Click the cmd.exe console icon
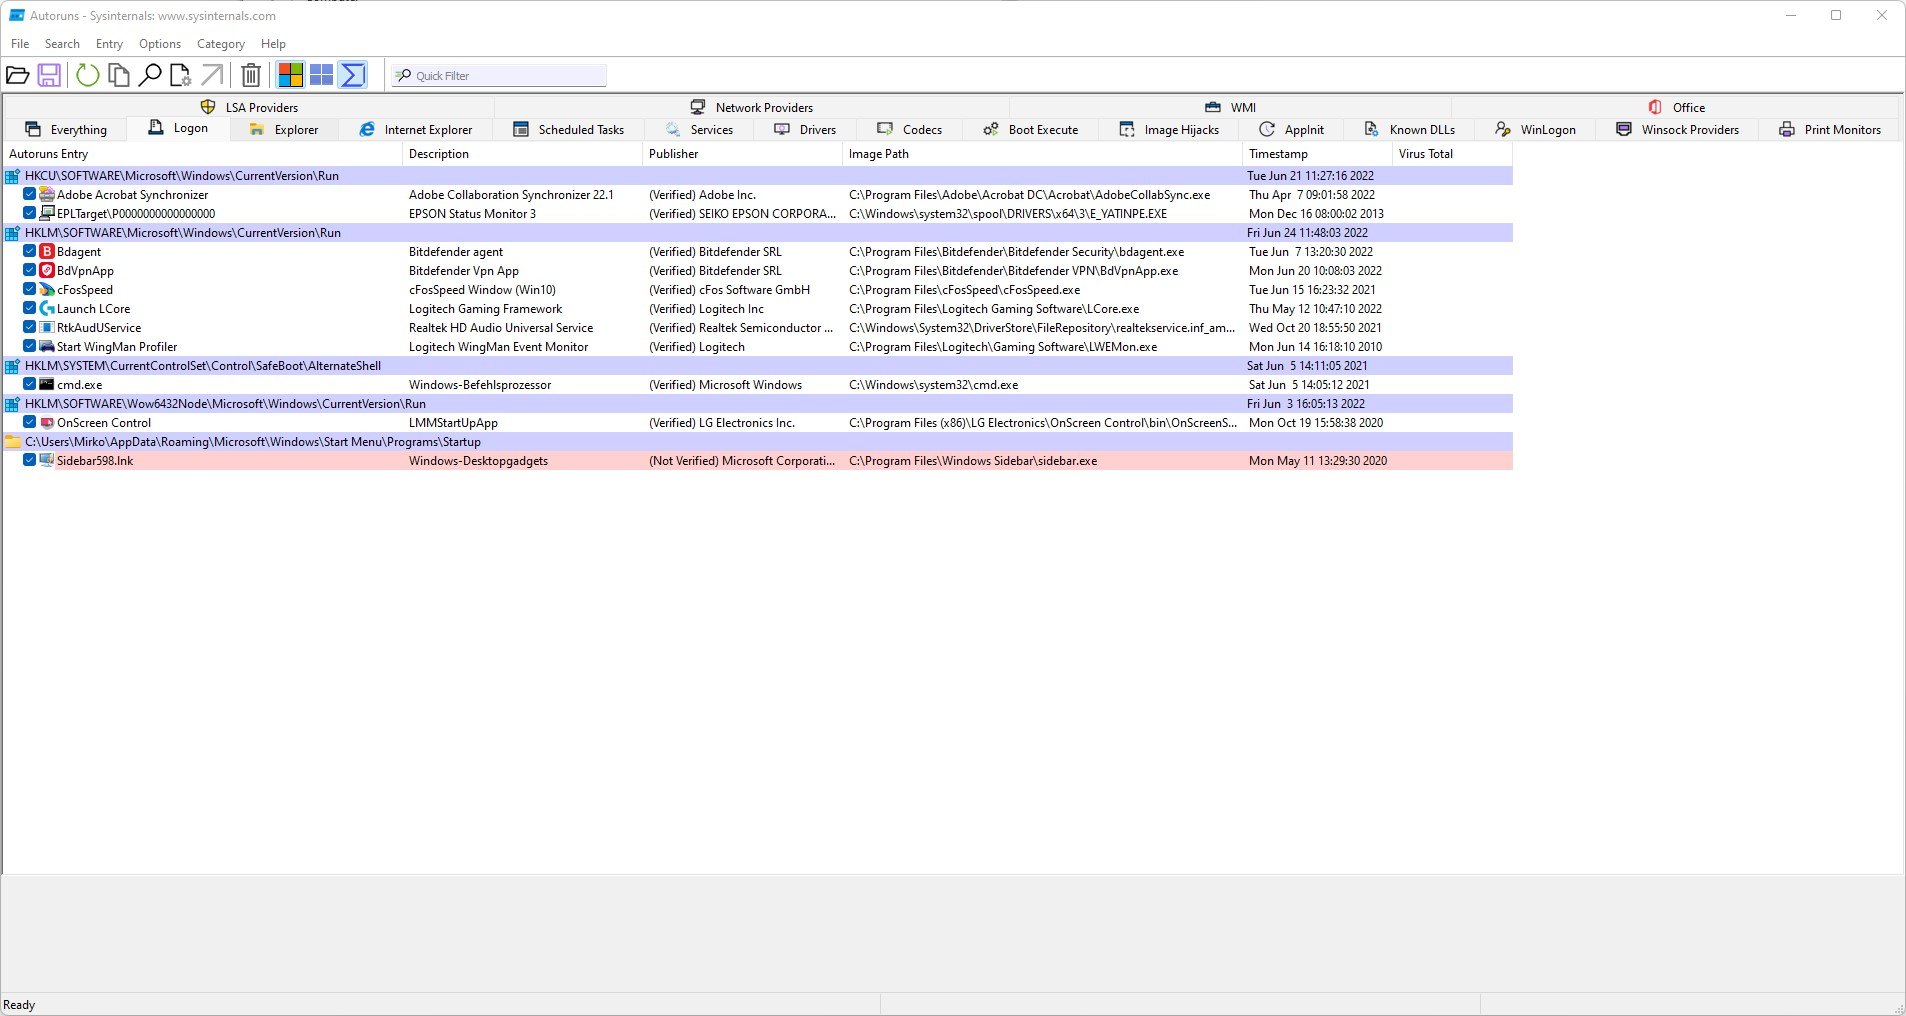The height and width of the screenshot is (1016, 1906). coord(46,385)
